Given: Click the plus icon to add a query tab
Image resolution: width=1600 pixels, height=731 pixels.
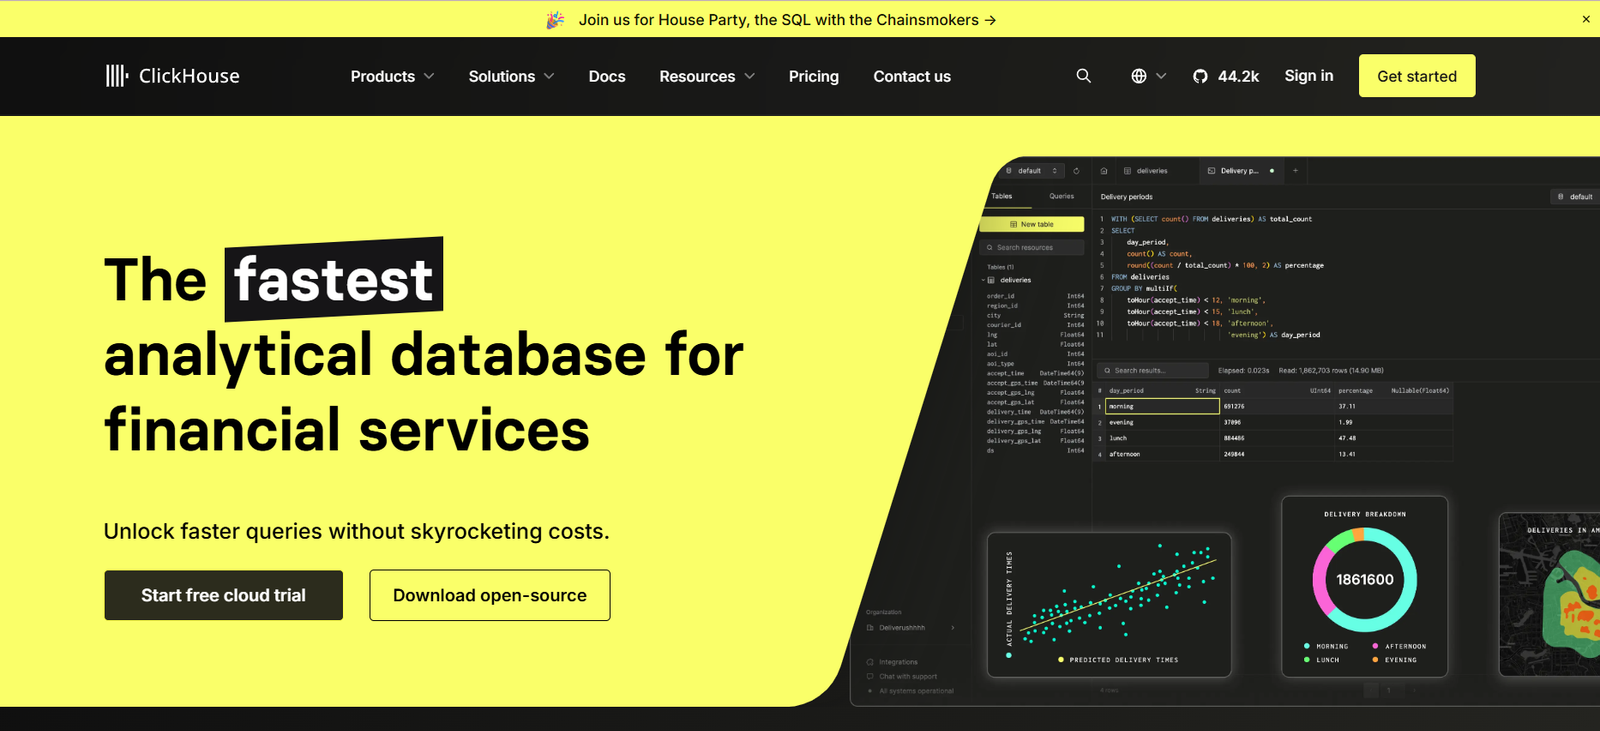Looking at the screenshot, I should pyautogui.click(x=1295, y=171).
